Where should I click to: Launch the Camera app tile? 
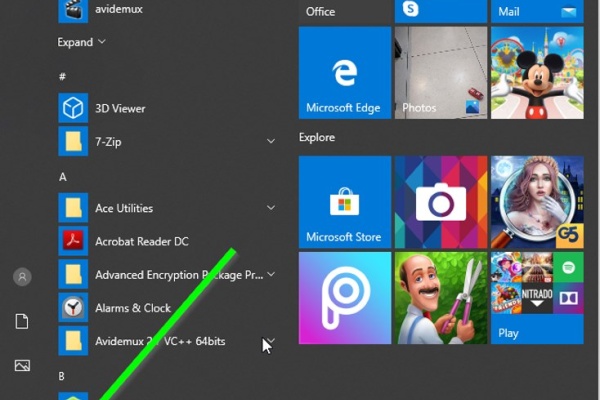441,202
